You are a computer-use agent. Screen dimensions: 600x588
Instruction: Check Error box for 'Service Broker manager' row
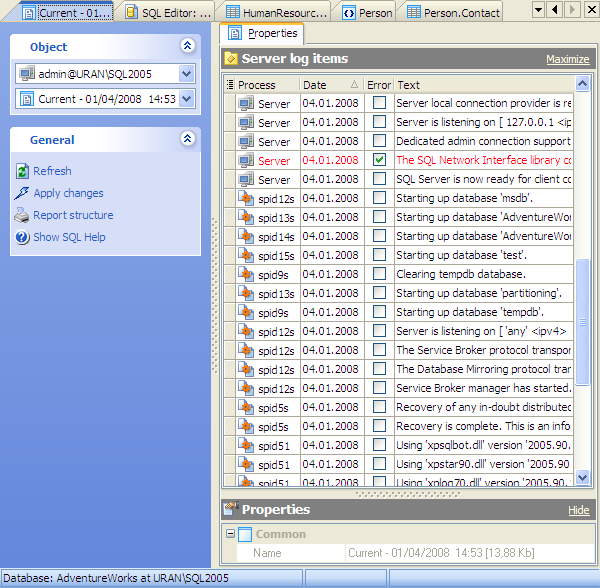pos(379,388)
